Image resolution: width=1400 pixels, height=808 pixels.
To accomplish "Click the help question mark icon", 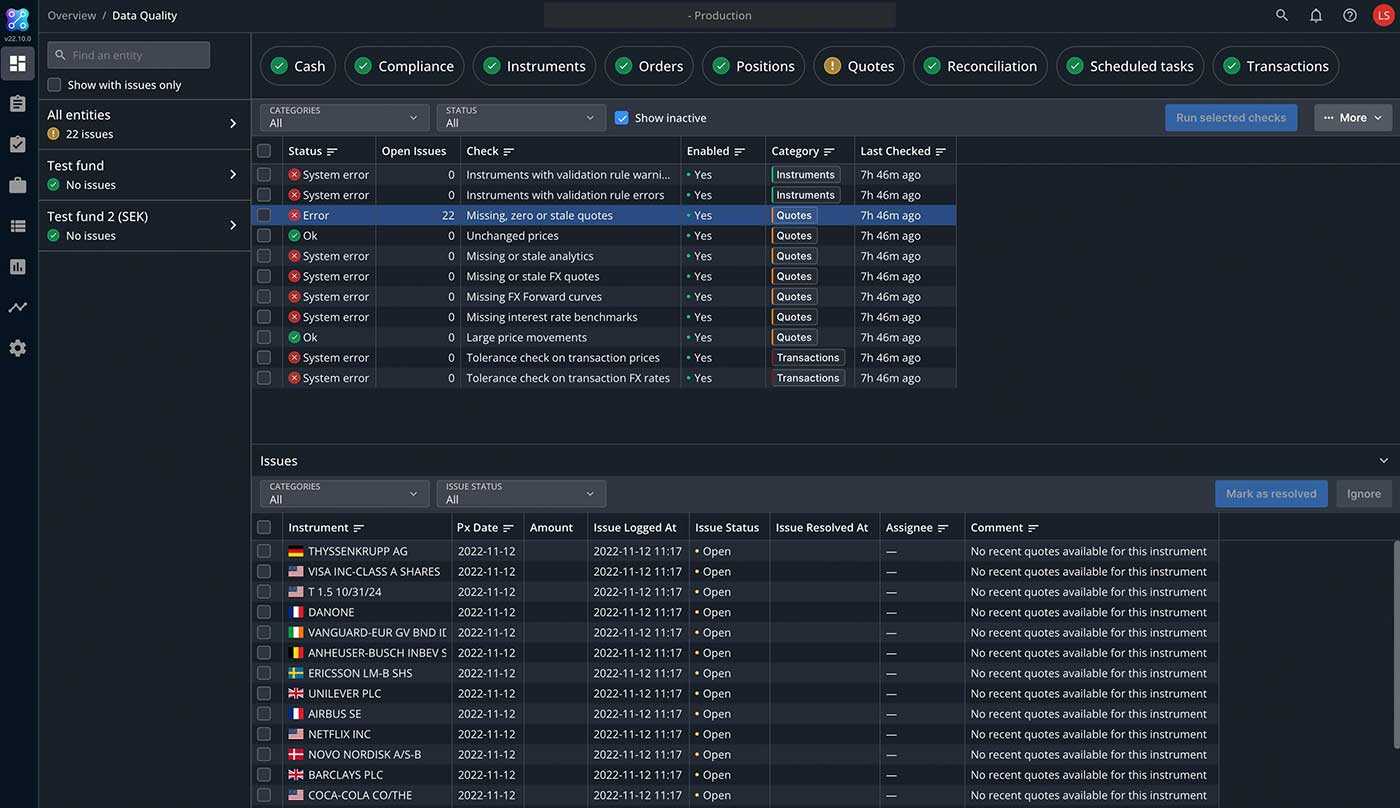I will tap(1349, 15).
